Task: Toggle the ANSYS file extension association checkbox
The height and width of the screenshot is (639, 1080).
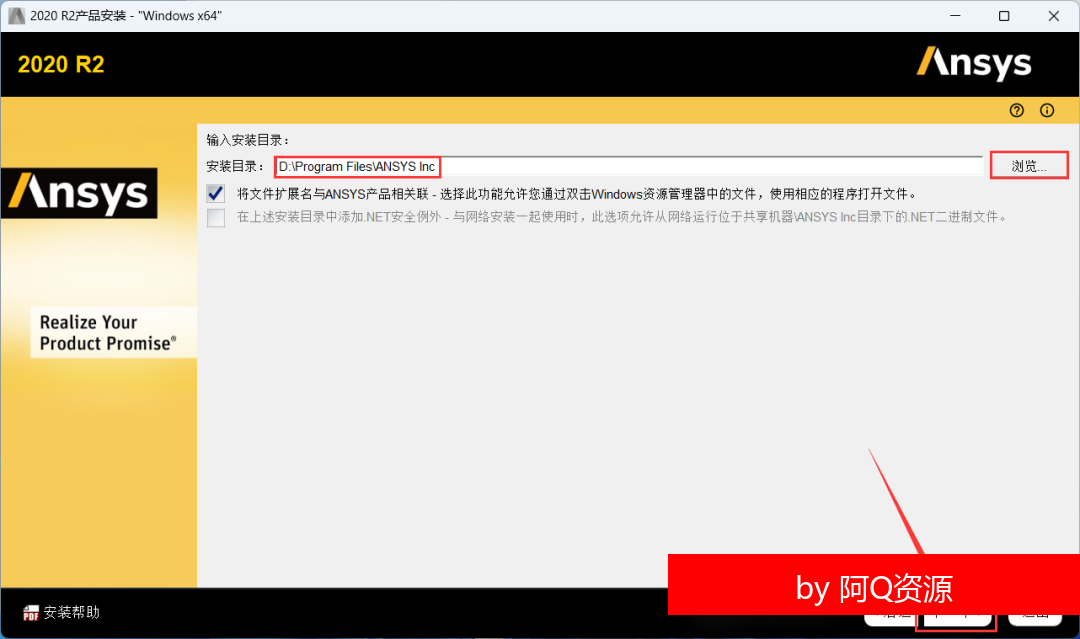Action: tap(216, 193)
